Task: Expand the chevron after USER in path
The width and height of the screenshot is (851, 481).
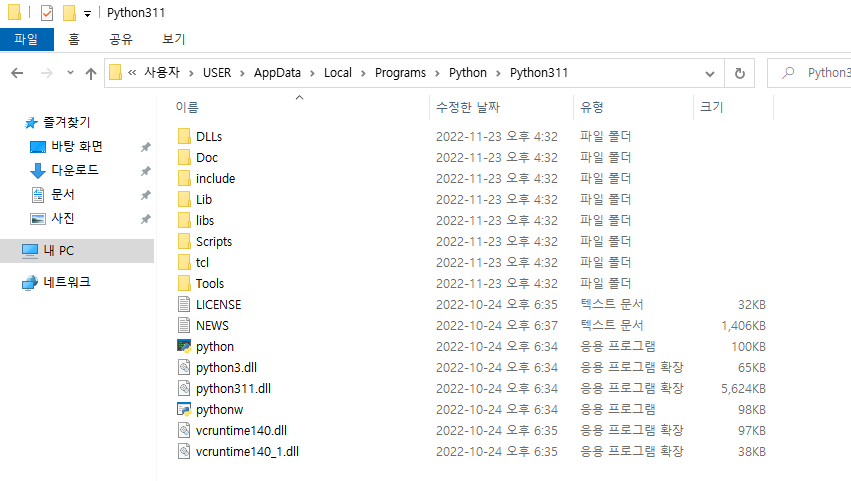Action: tap(242, 73)
